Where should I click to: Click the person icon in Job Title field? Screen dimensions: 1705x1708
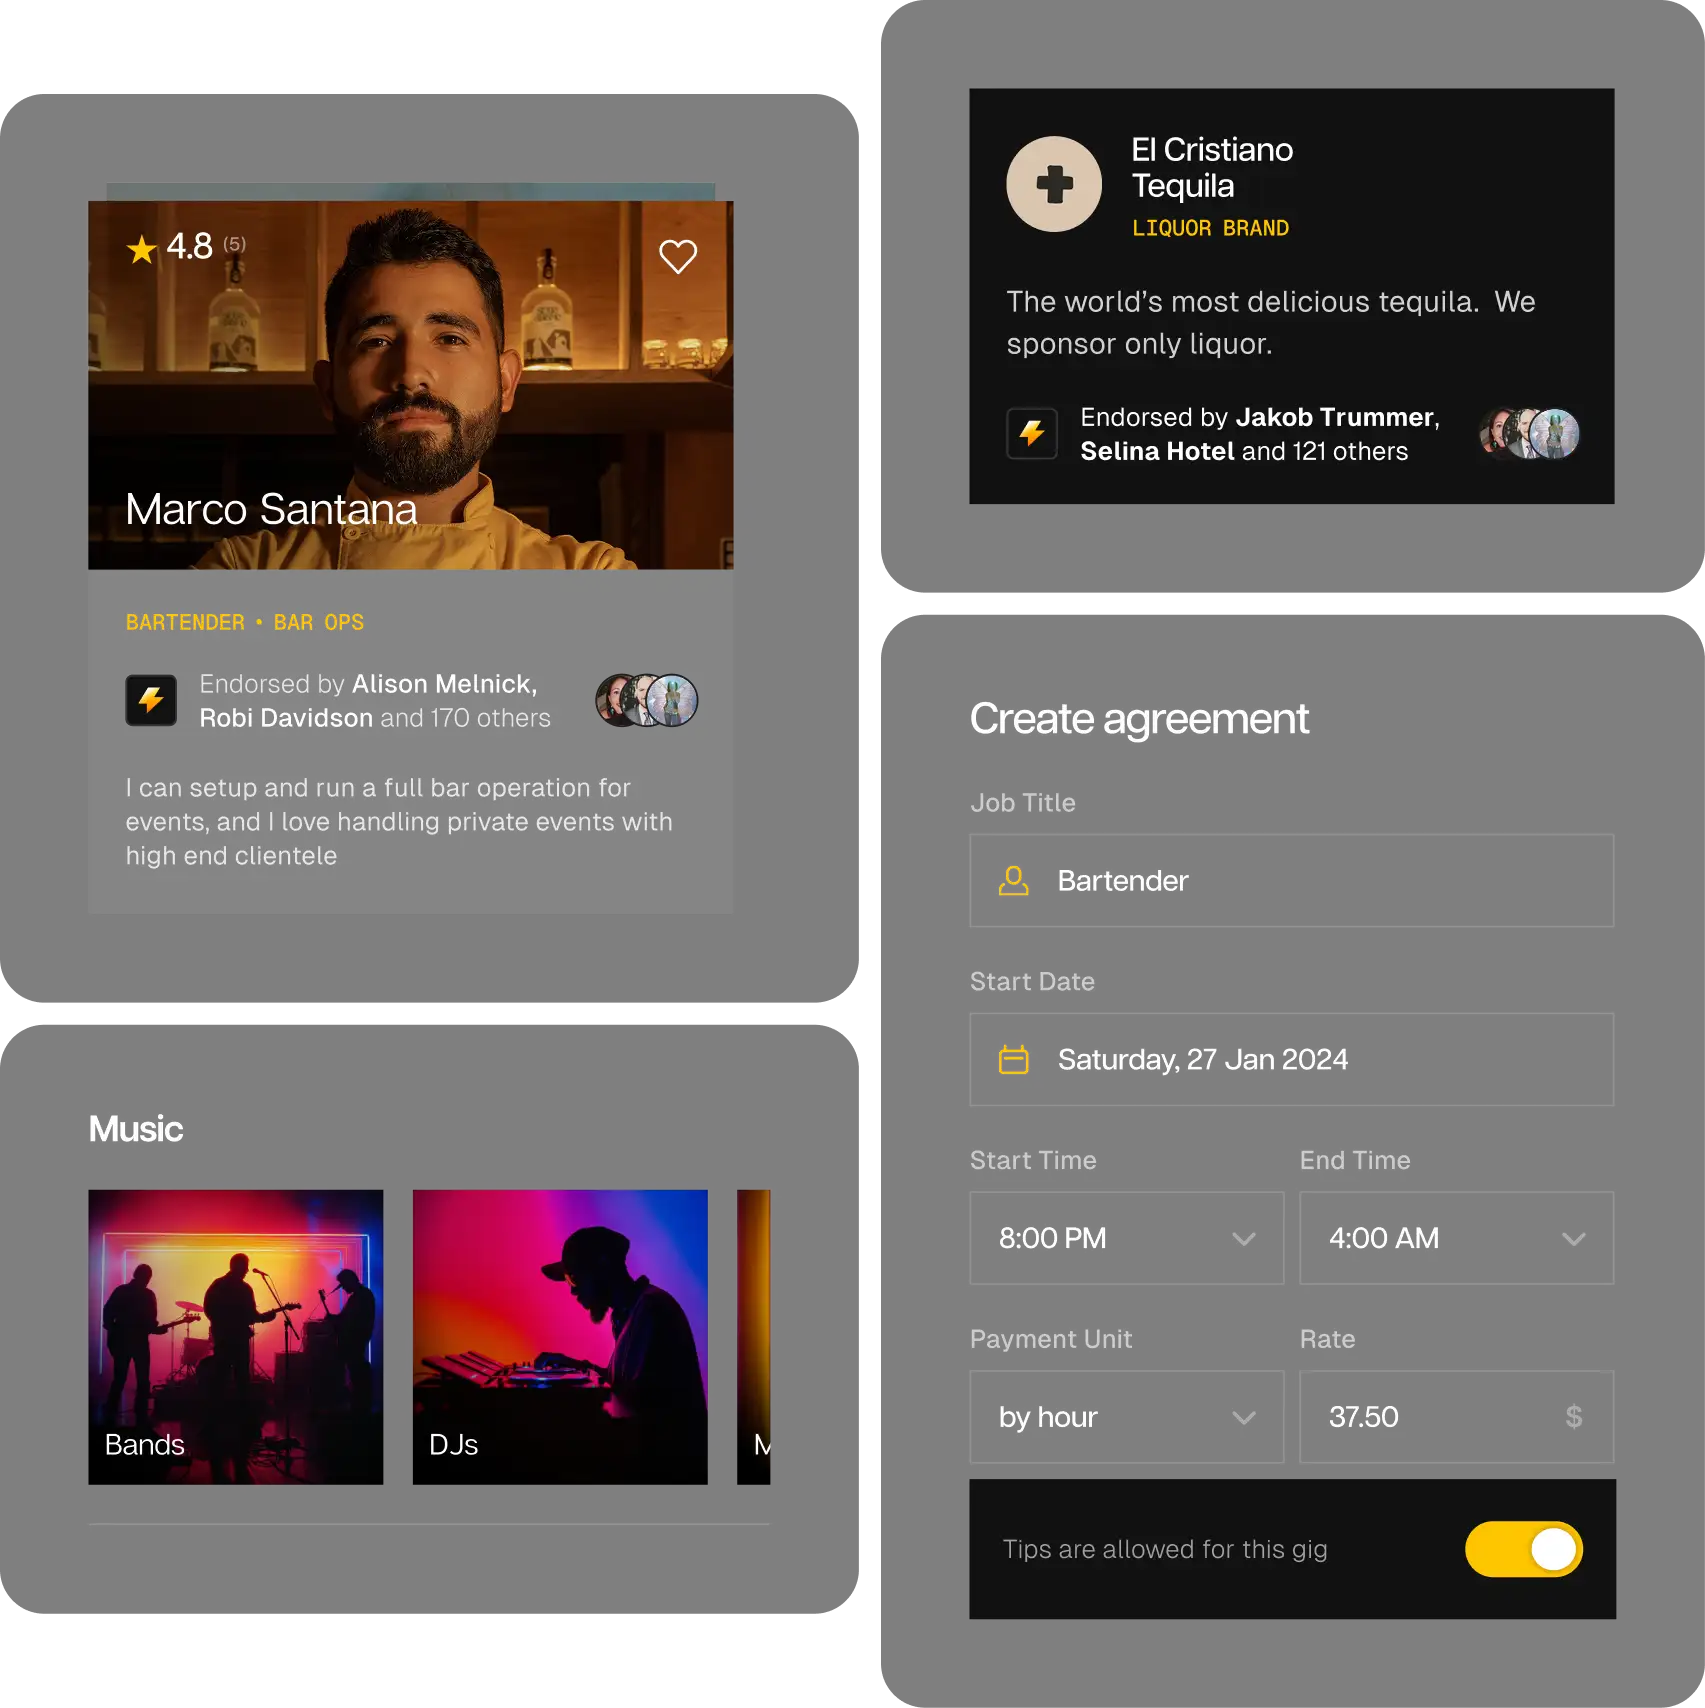[x=1013, y=881]
